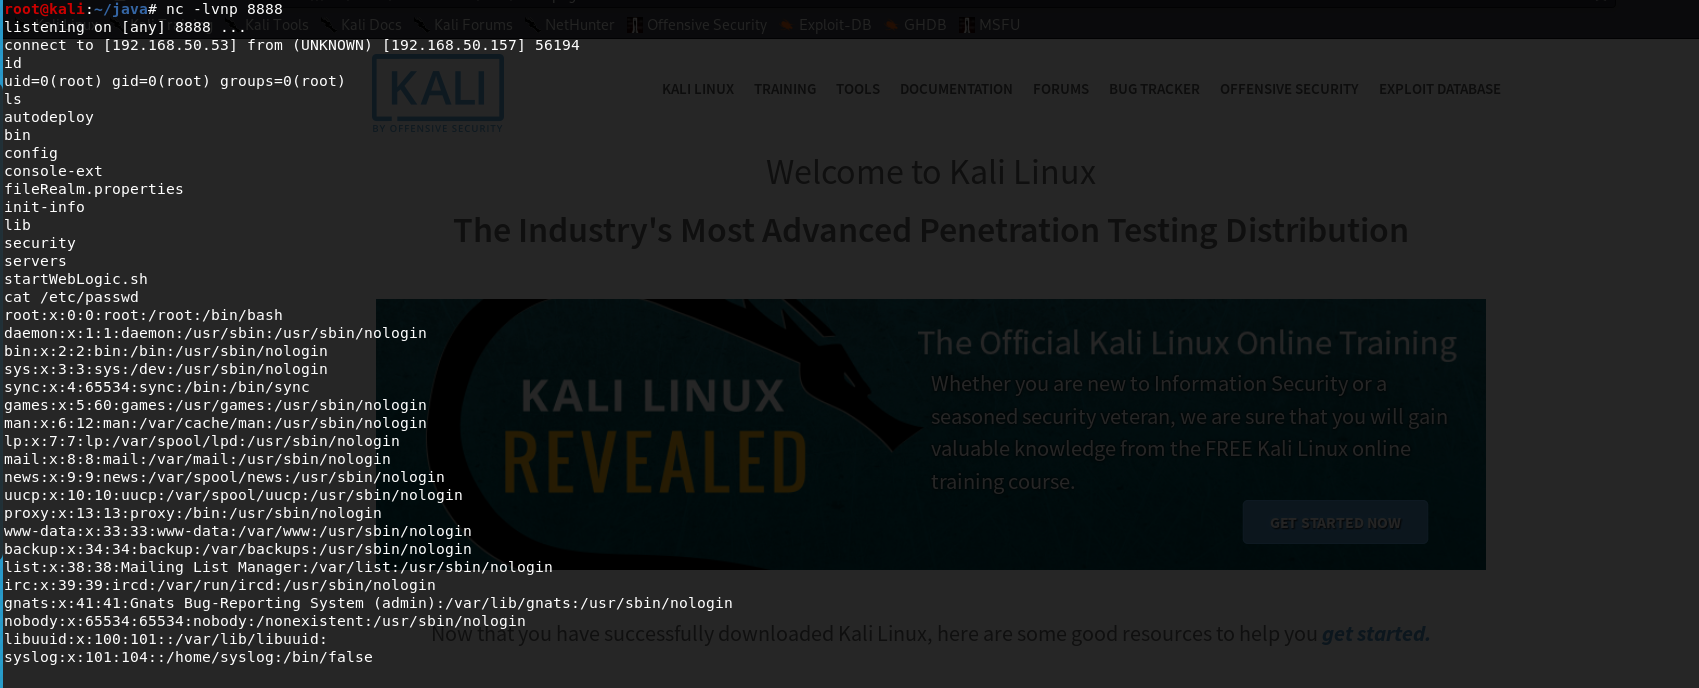Click 'fileRealm.properties' in ls output

tap(94, 189)
